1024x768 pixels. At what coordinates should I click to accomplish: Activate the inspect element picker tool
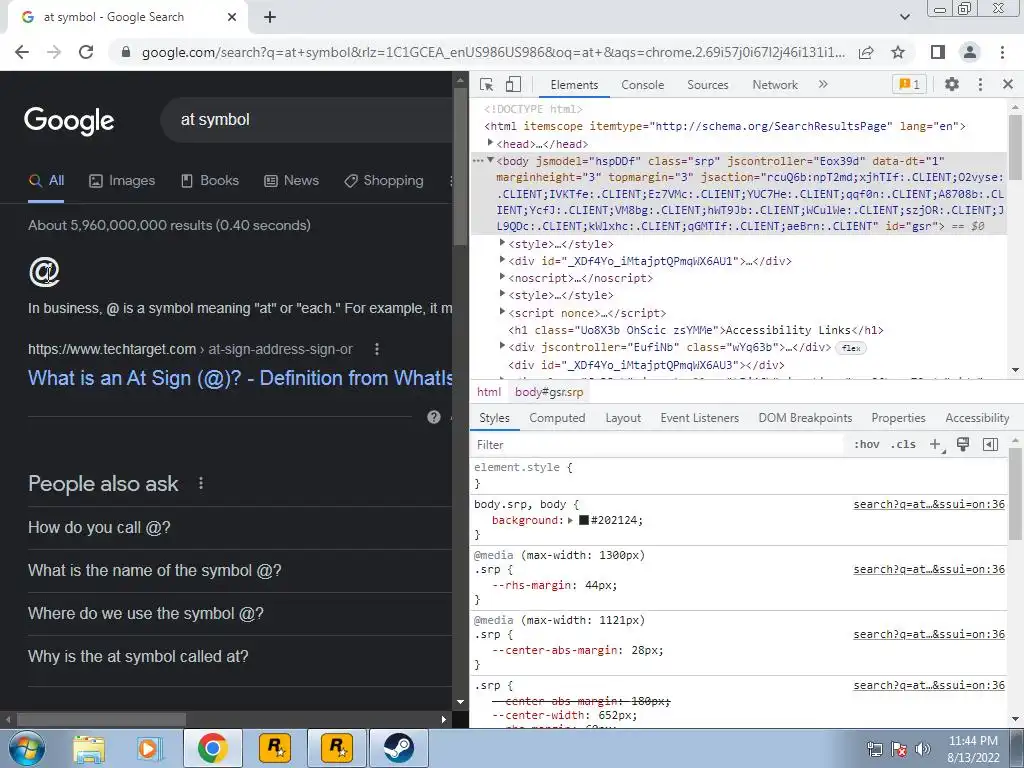click(487, 84)
